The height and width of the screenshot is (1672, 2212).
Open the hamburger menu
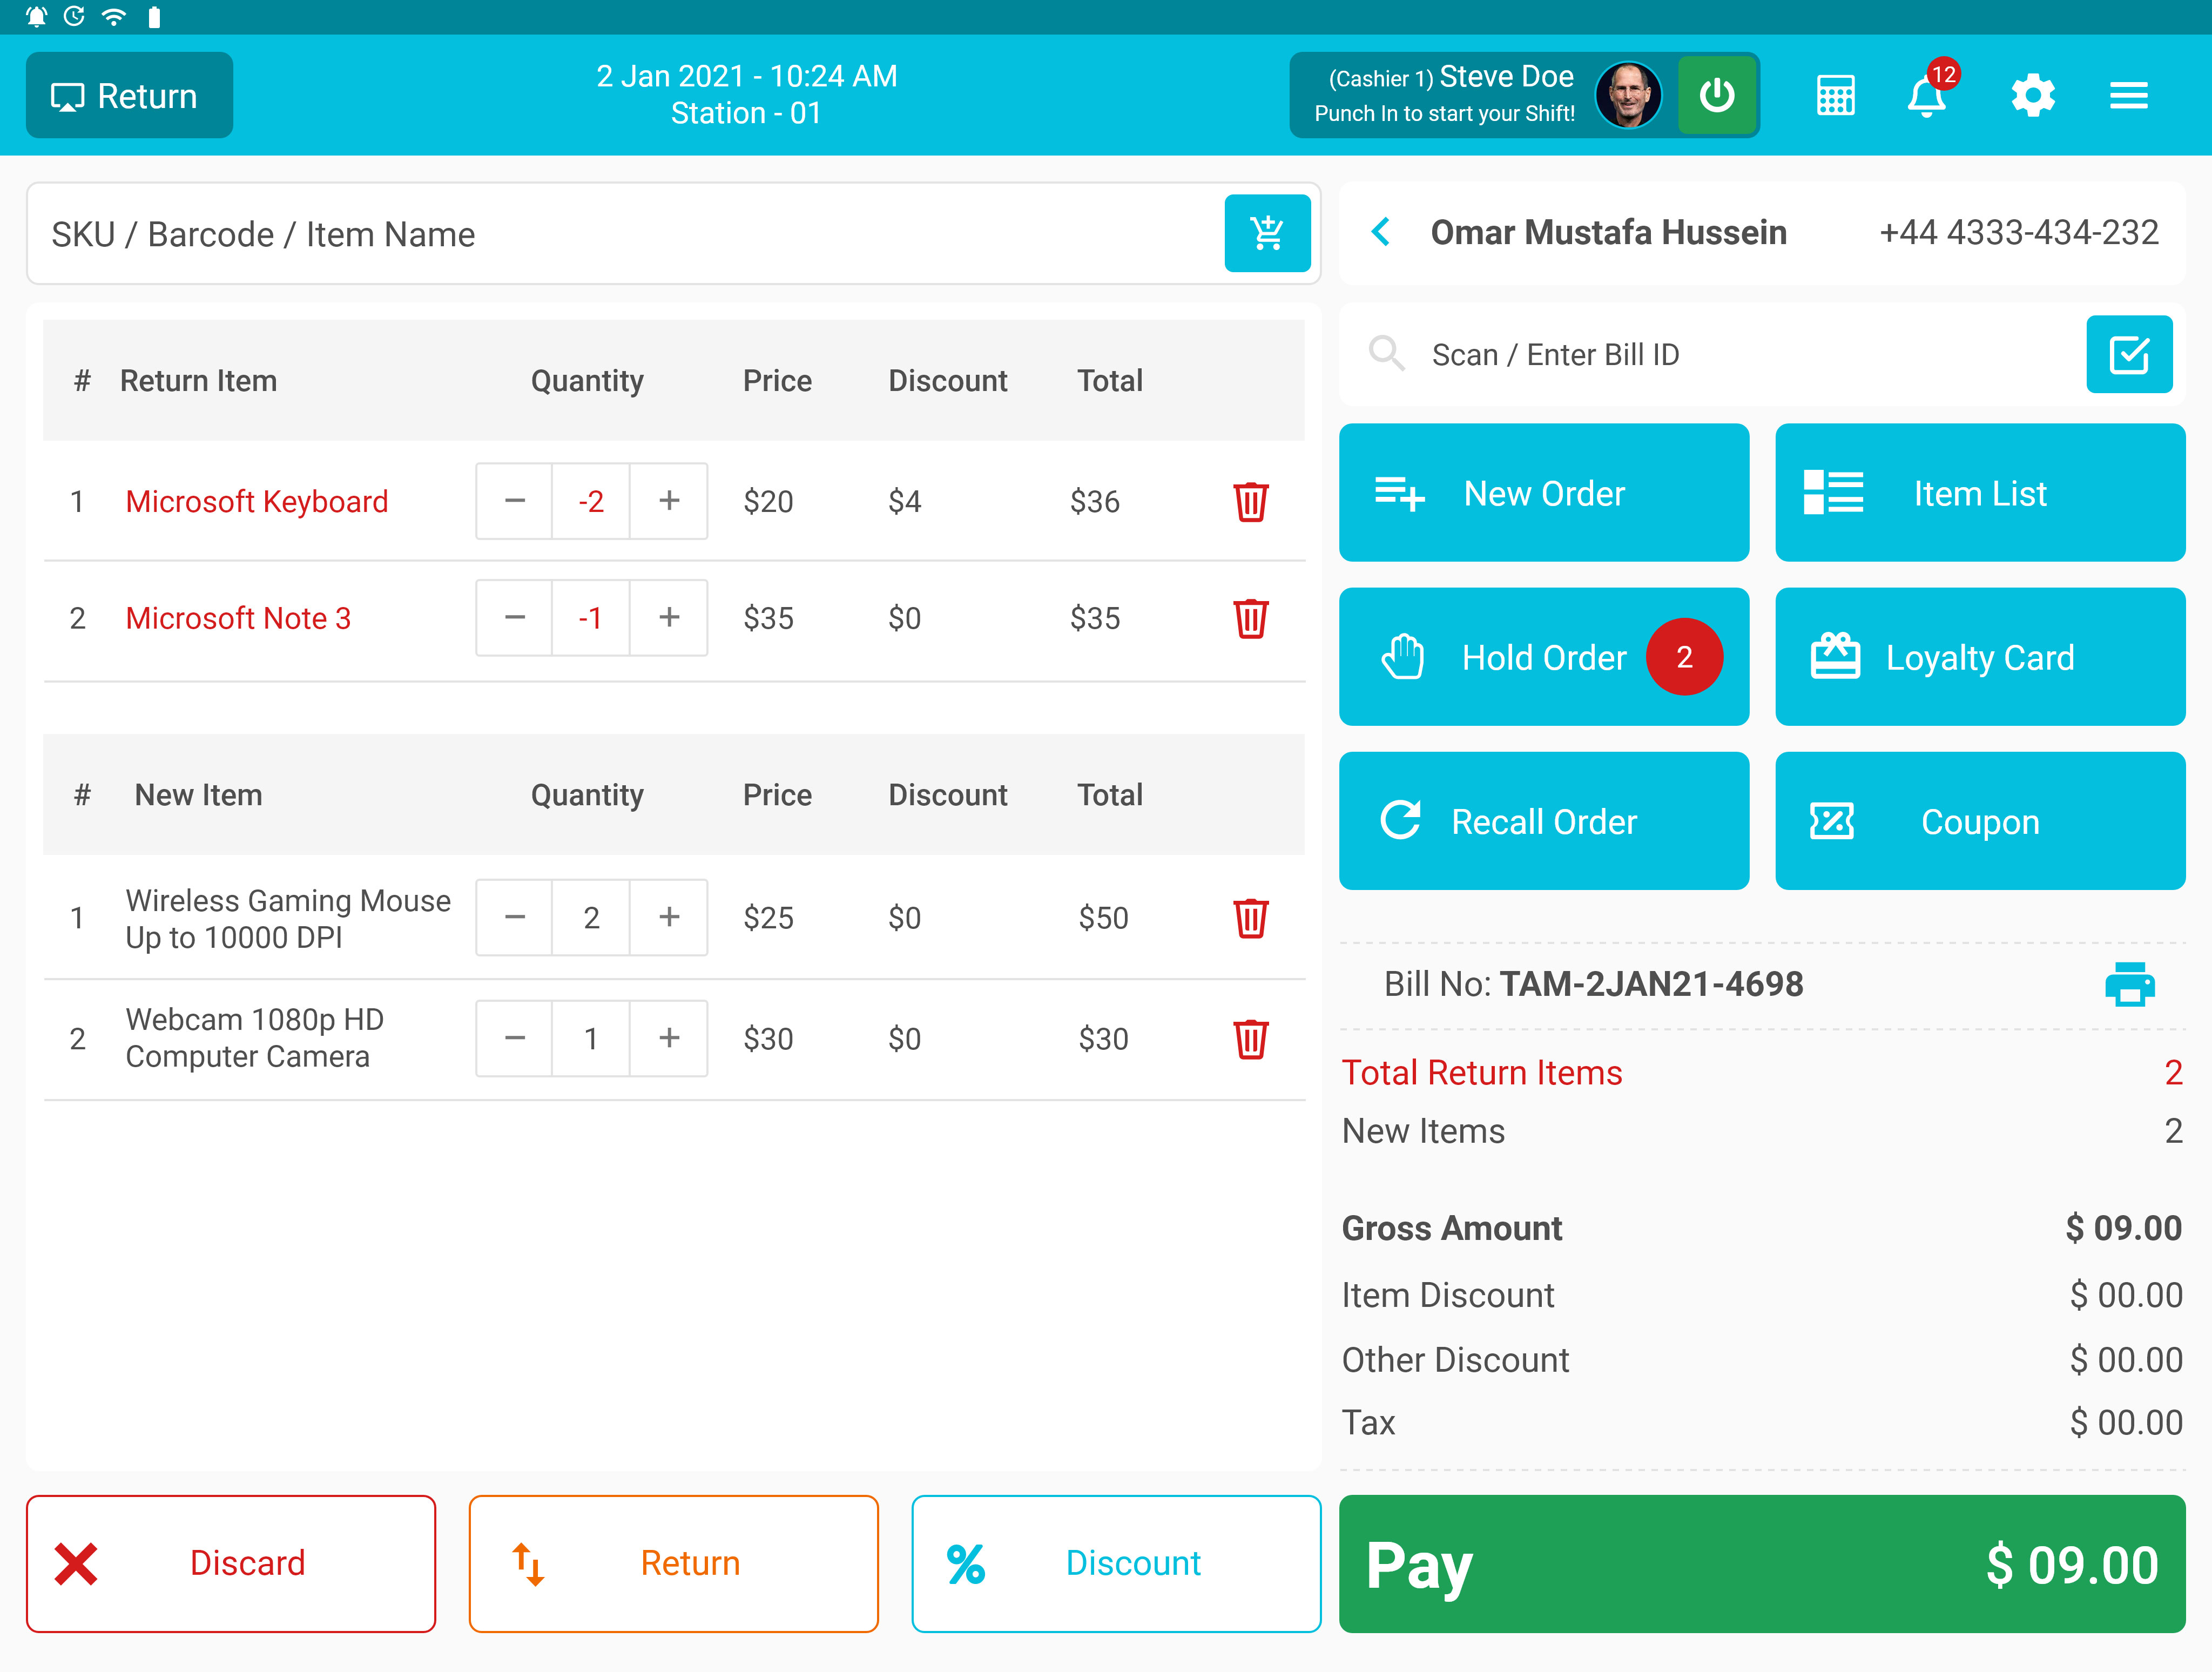(x=2128, y=96)
